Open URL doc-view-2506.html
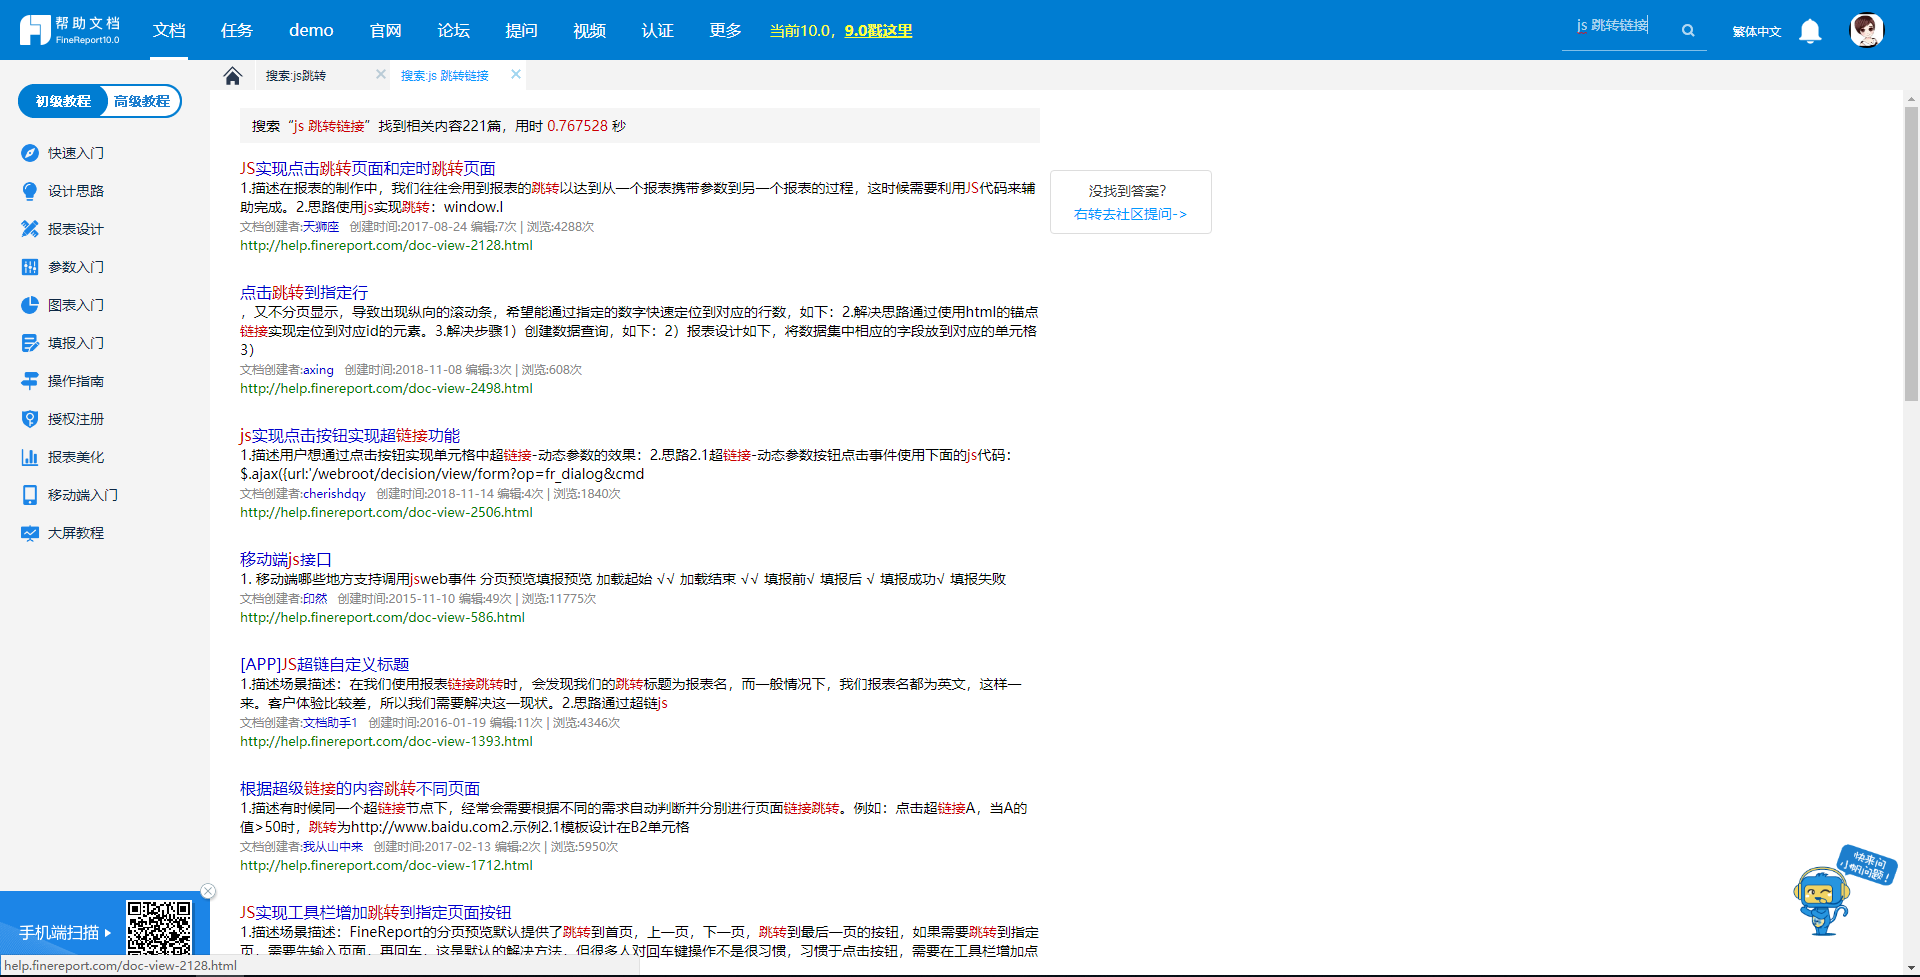This screenshot has height=977, width=1920. tap(386, 512)
